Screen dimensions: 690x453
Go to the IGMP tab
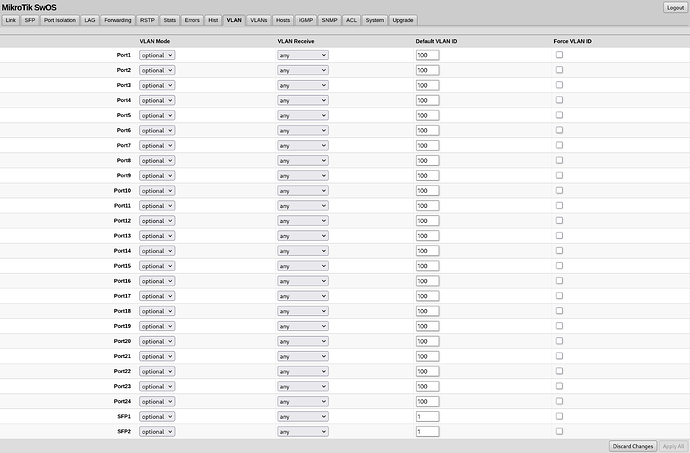pos(306,20)
